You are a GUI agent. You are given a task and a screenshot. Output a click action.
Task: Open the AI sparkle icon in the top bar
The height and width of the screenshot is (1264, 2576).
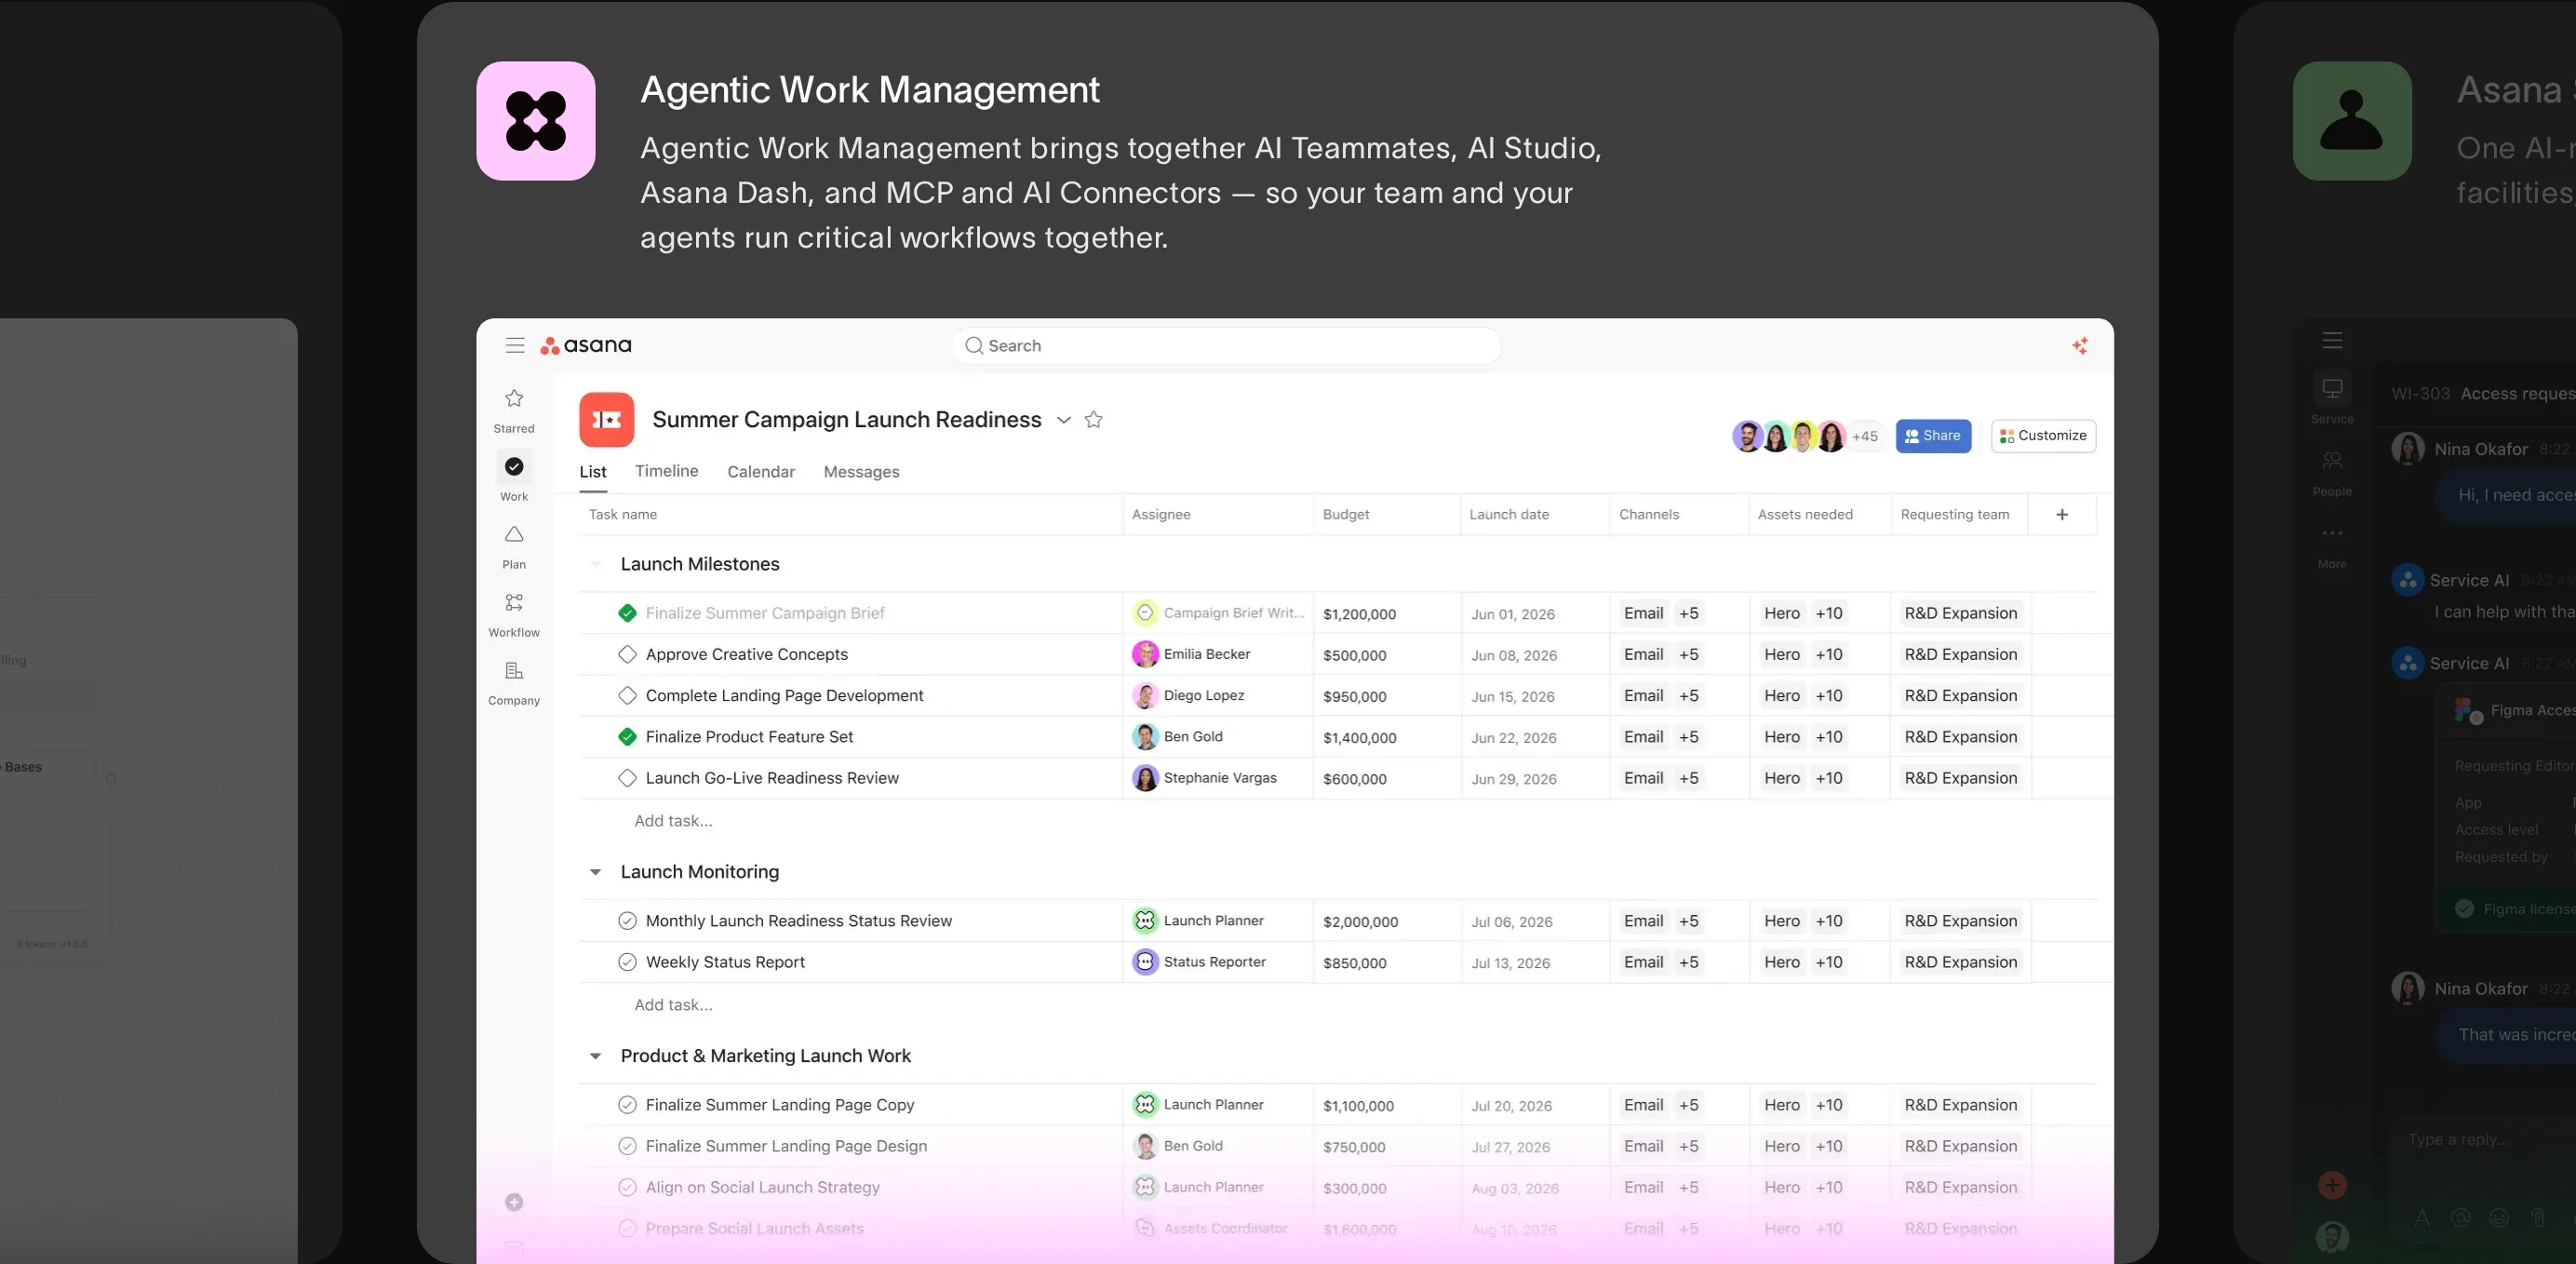[2080, 345]
